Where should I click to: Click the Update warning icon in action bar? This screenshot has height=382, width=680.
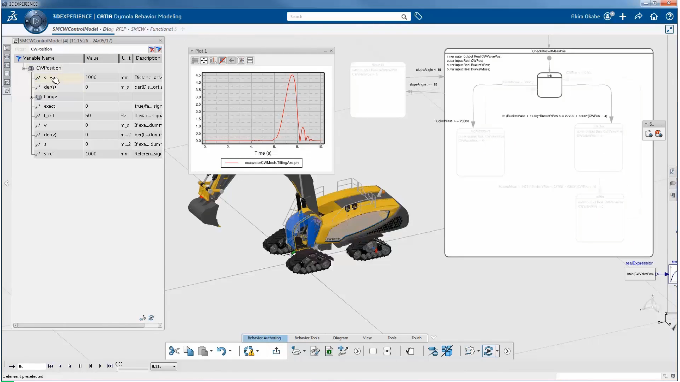click(x=248, y=351)
